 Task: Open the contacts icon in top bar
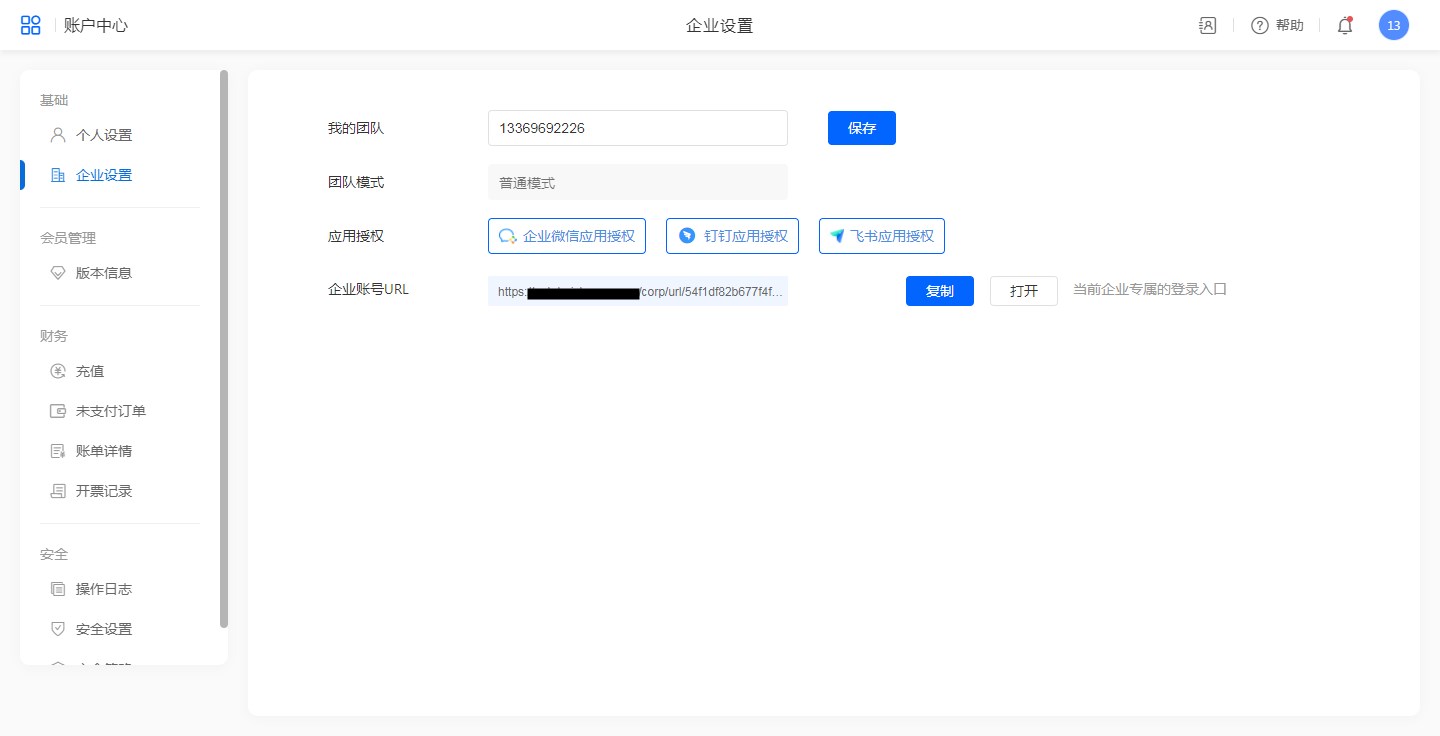pos(1207,26)
